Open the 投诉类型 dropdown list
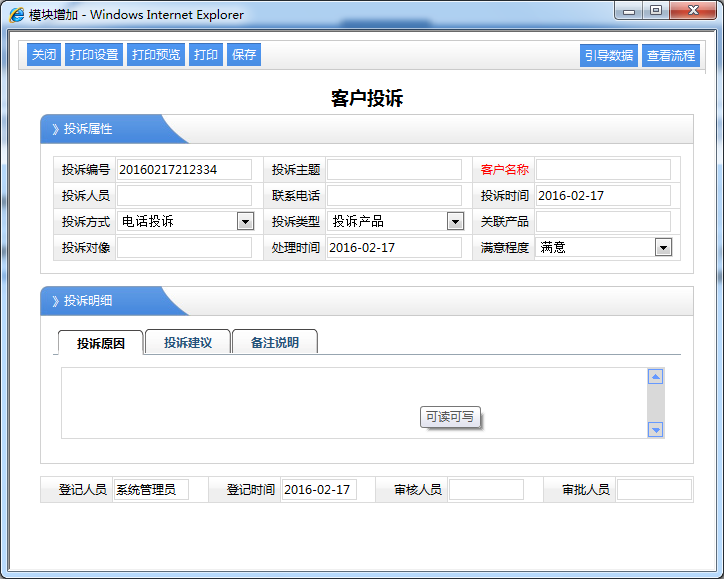Image resolution: width=724 pixels, height=579 pixels. (455, 221)
